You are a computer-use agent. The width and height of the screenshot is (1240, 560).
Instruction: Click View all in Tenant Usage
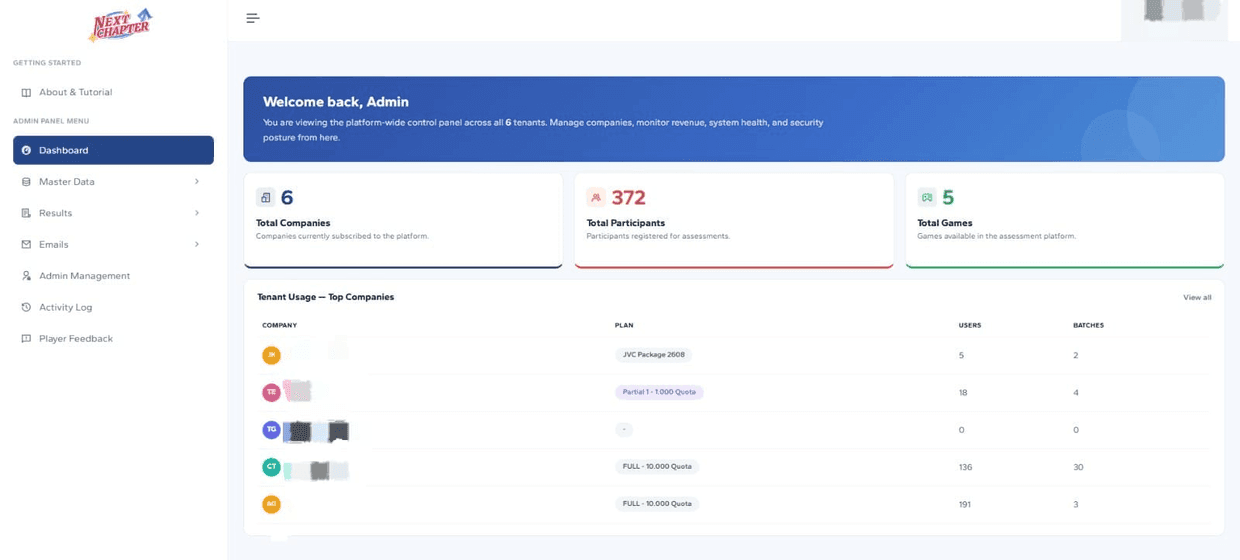point(1197,297)
